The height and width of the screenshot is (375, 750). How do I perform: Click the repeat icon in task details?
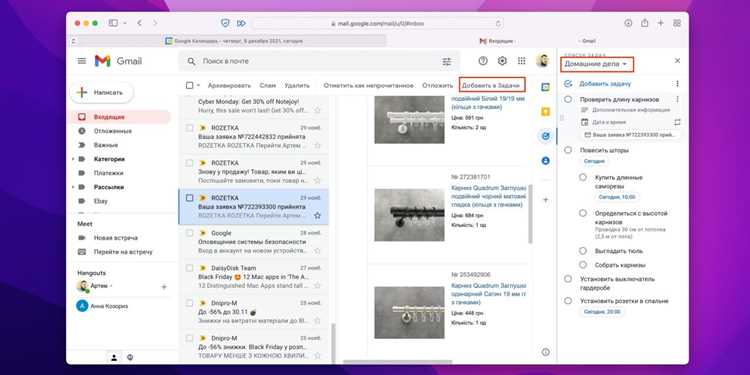click(677, 122)
